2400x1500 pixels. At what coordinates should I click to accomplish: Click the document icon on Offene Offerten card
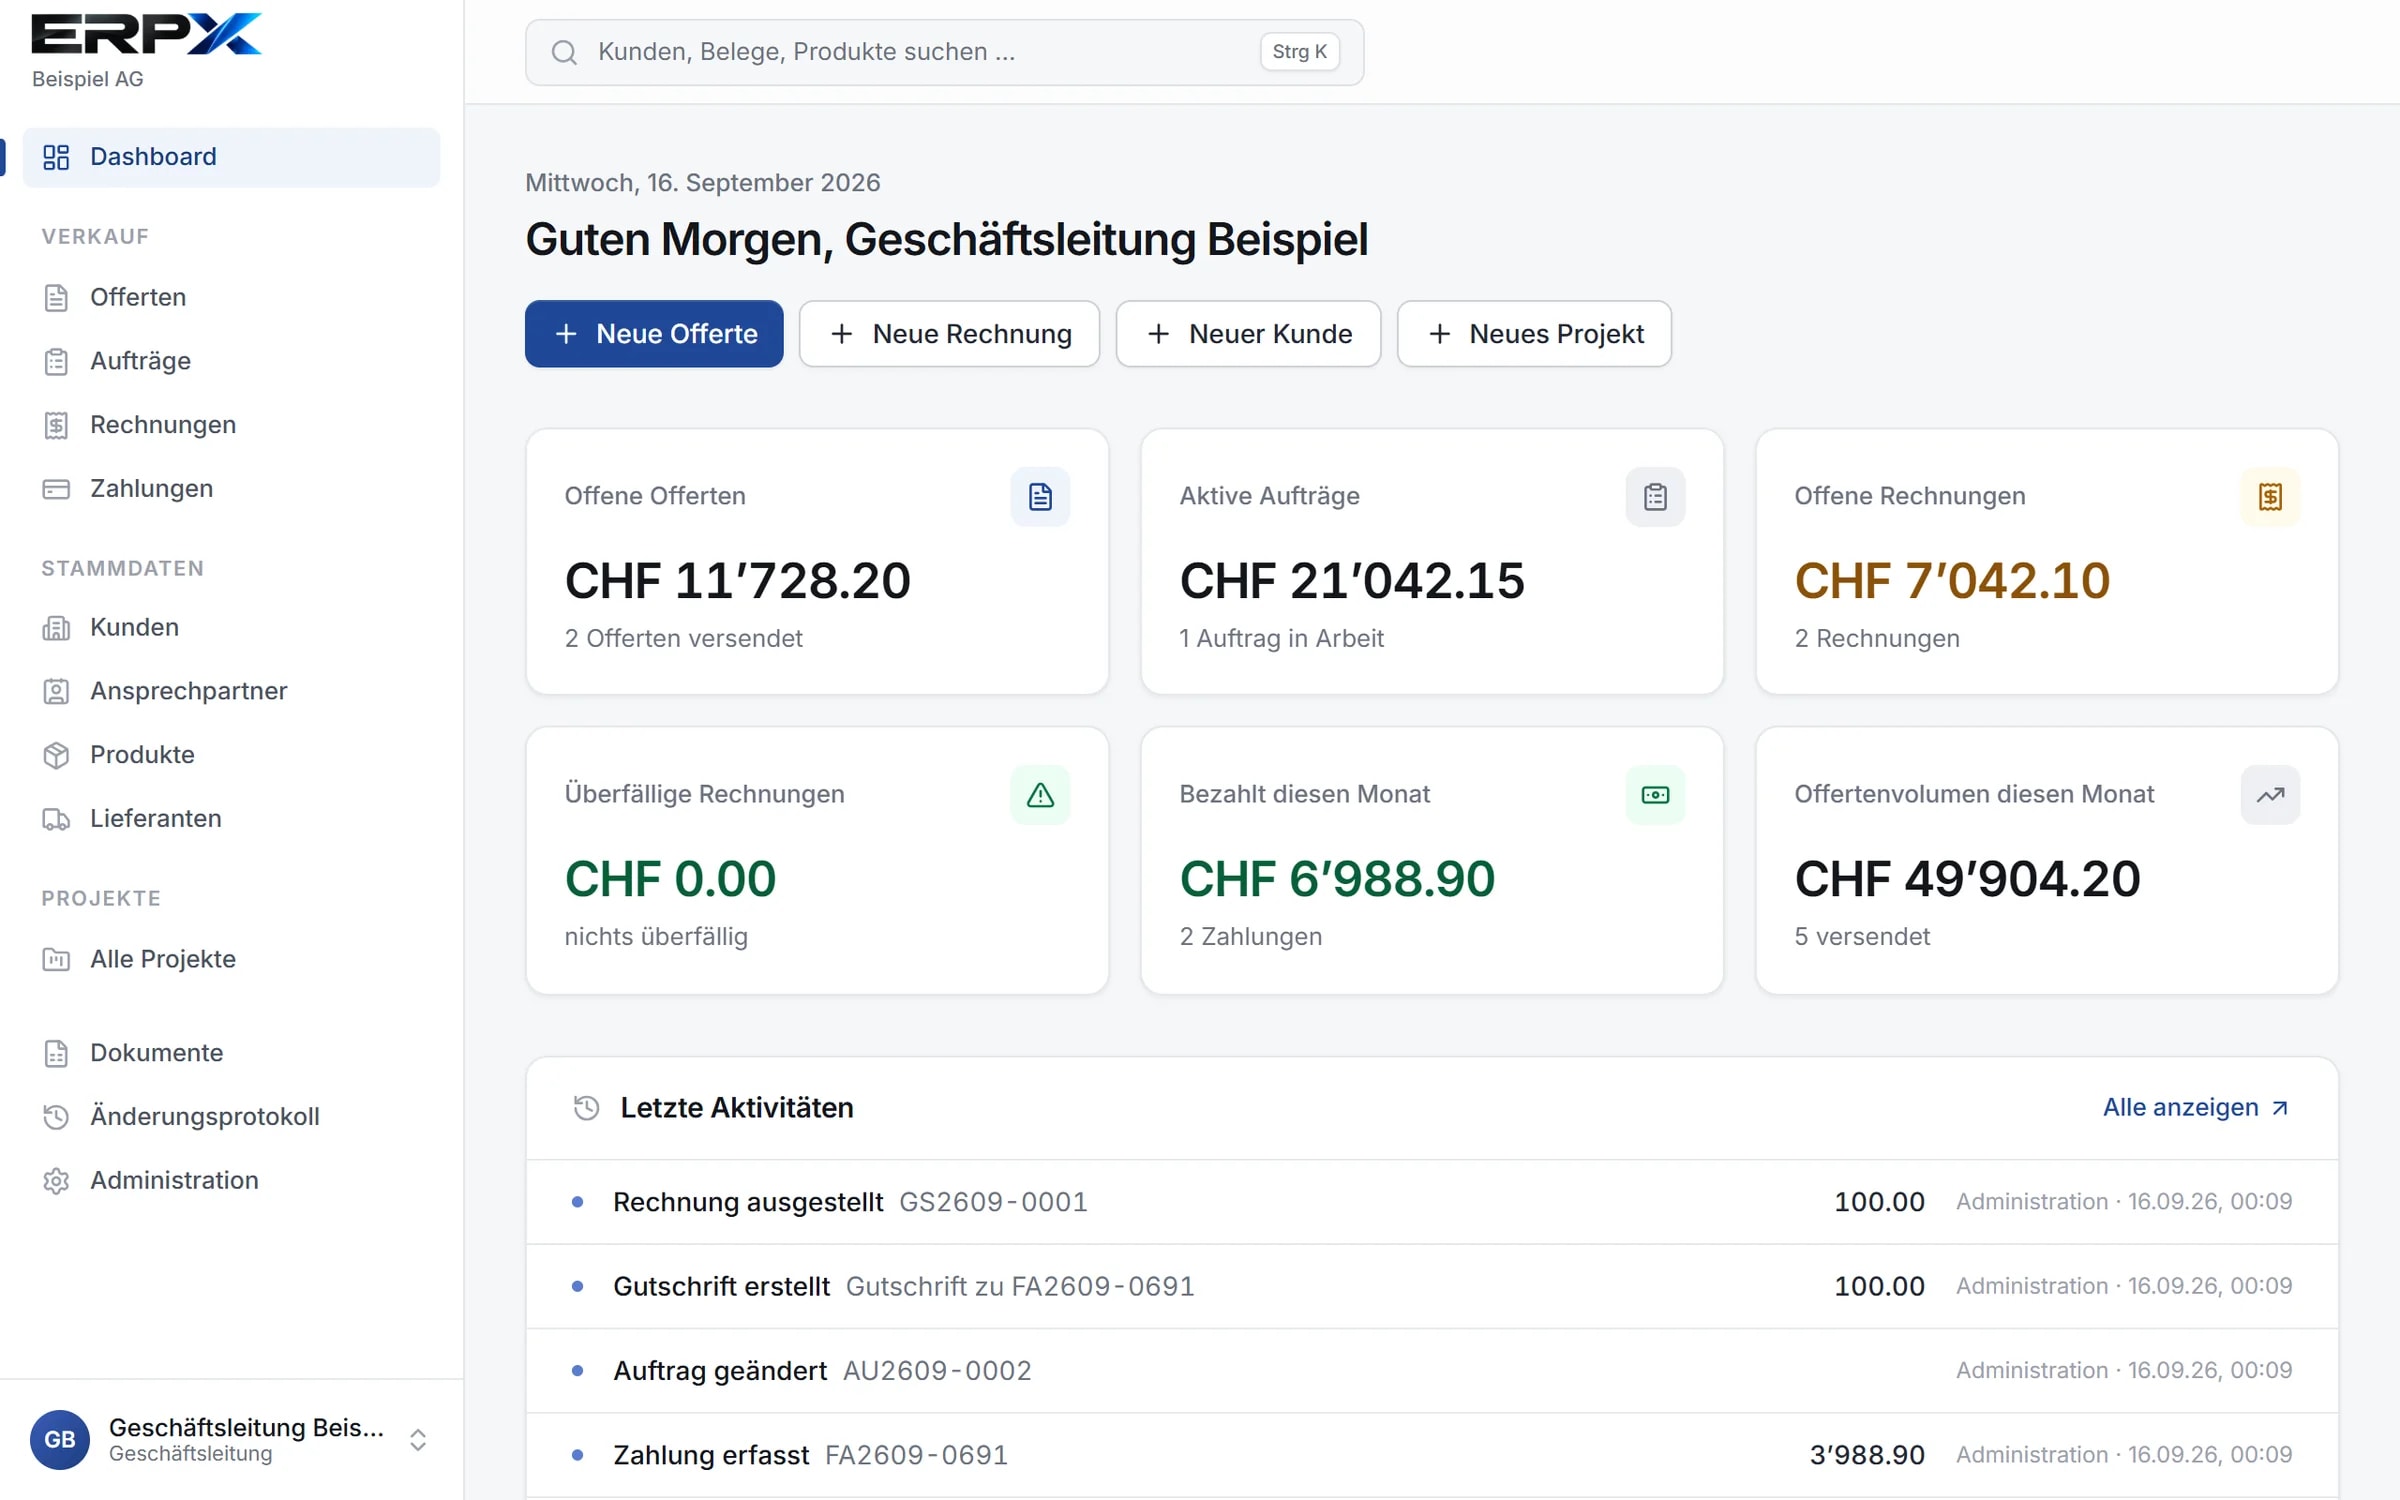(x=1040, y=497)
